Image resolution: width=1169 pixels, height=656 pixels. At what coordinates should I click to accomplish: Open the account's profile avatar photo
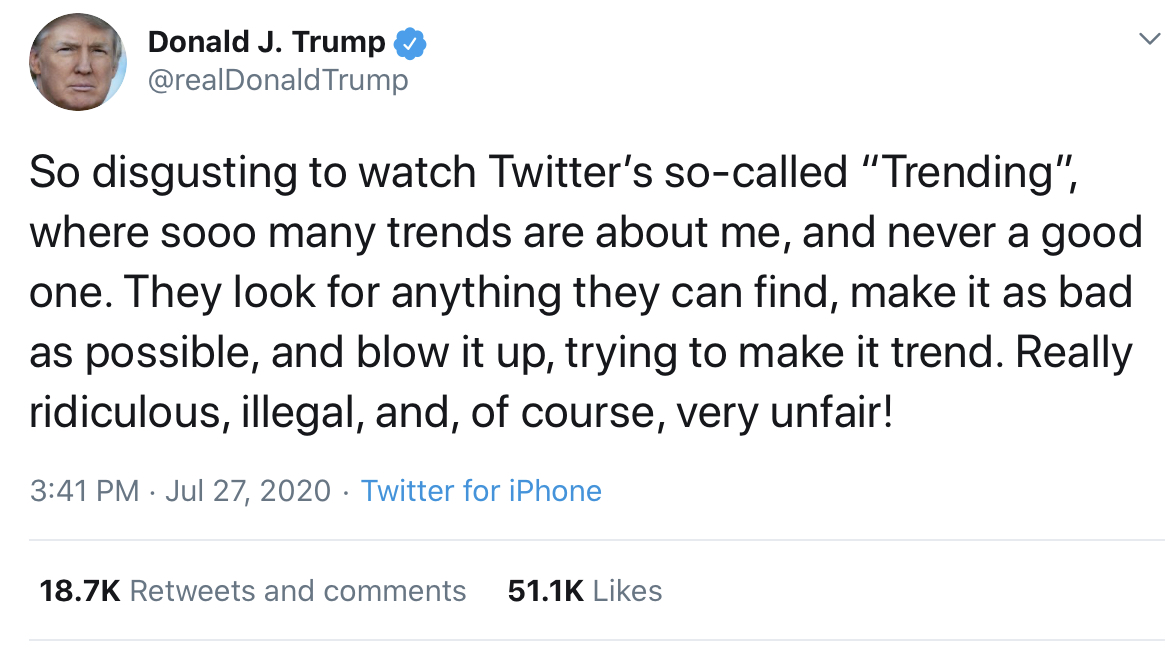coord(77,62)
